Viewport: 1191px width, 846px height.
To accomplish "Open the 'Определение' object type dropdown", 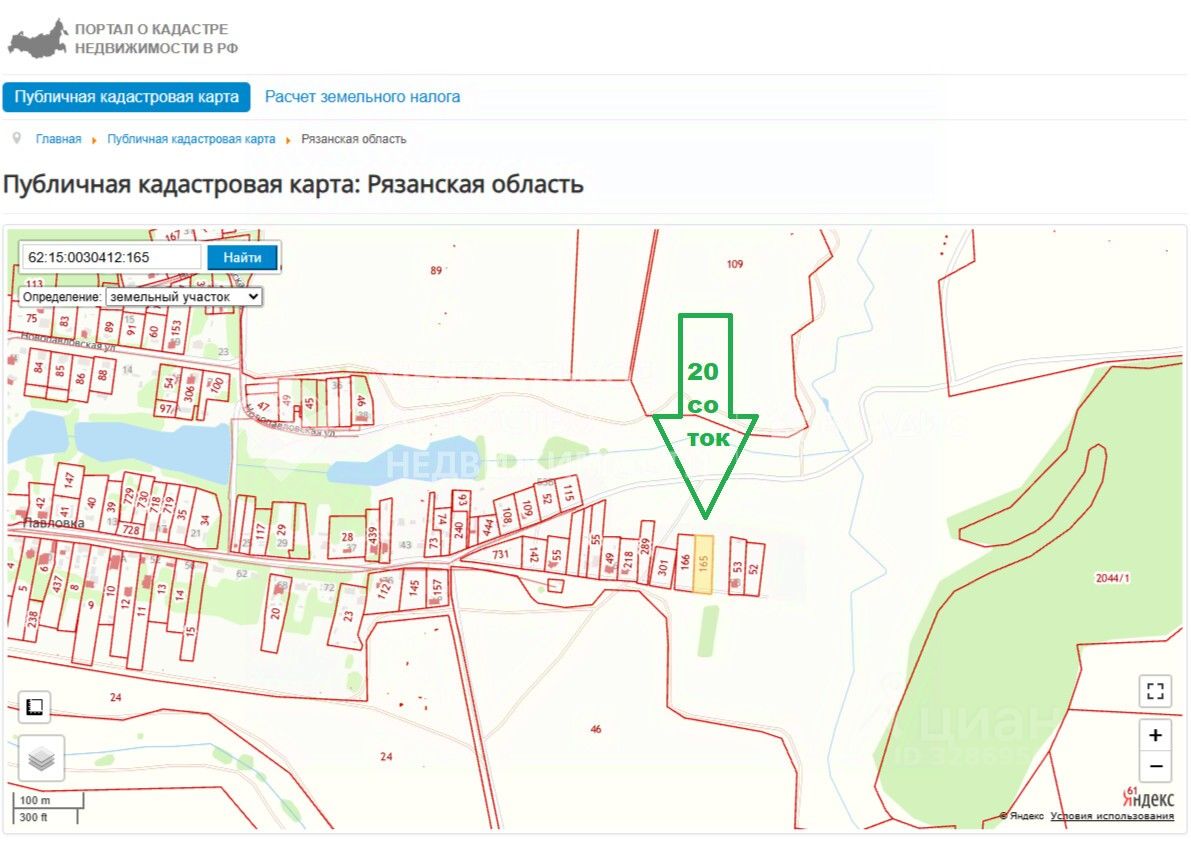I will click(184, 297).
